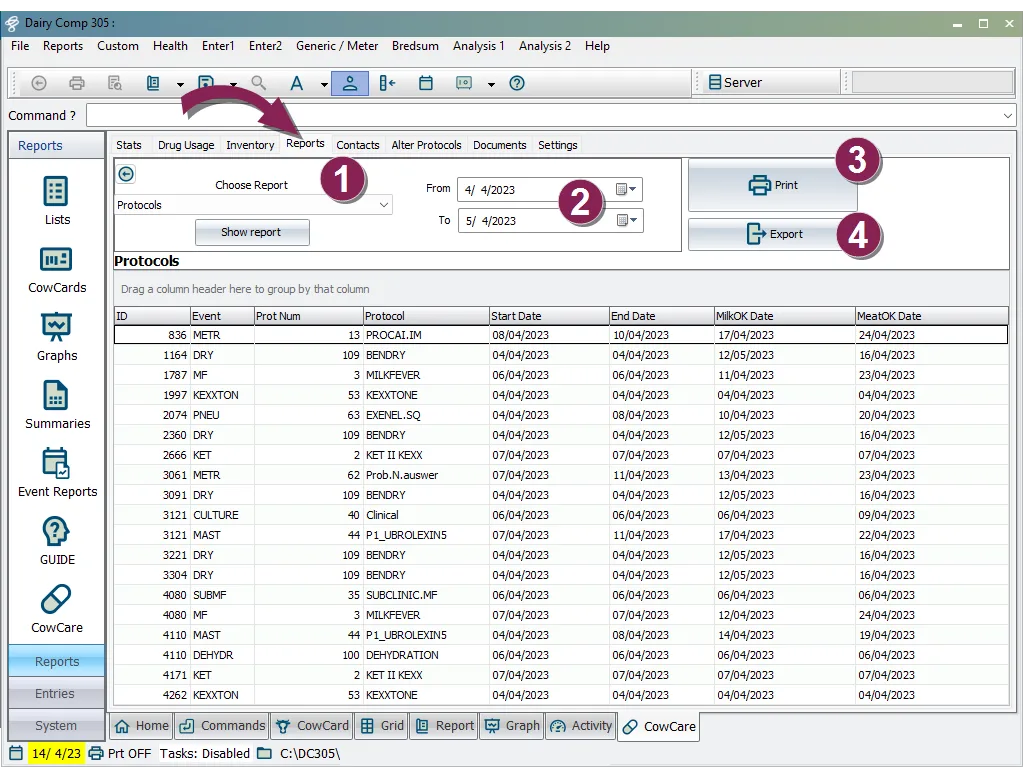Screen dimensions: 1035x779
Task: Open CowCare in the sidebar
Action: tap(57, 609)
